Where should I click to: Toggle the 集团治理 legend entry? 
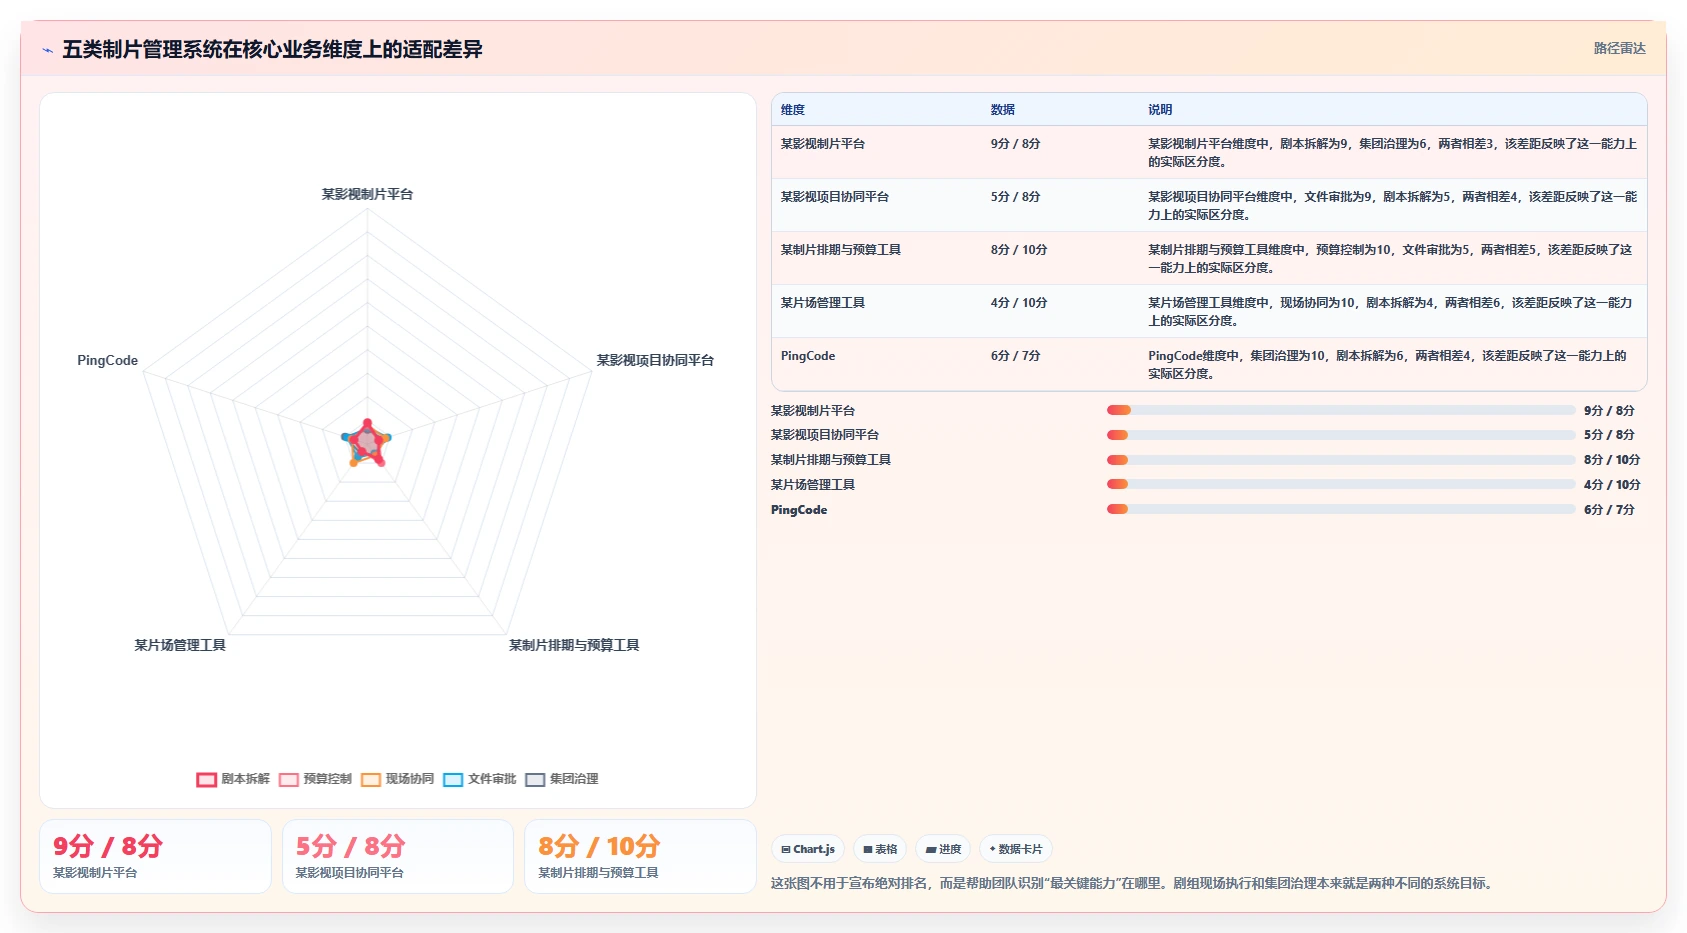(x=561, y=779)
